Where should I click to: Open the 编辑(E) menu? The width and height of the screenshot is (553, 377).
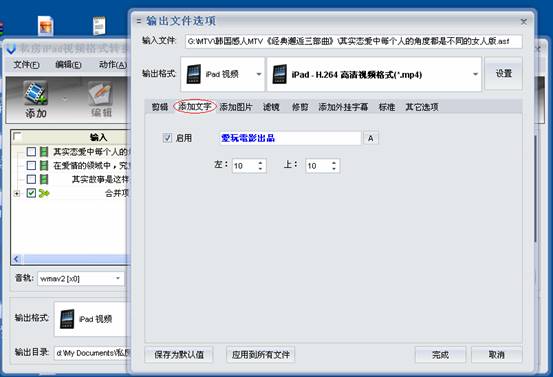coord(68,65)
